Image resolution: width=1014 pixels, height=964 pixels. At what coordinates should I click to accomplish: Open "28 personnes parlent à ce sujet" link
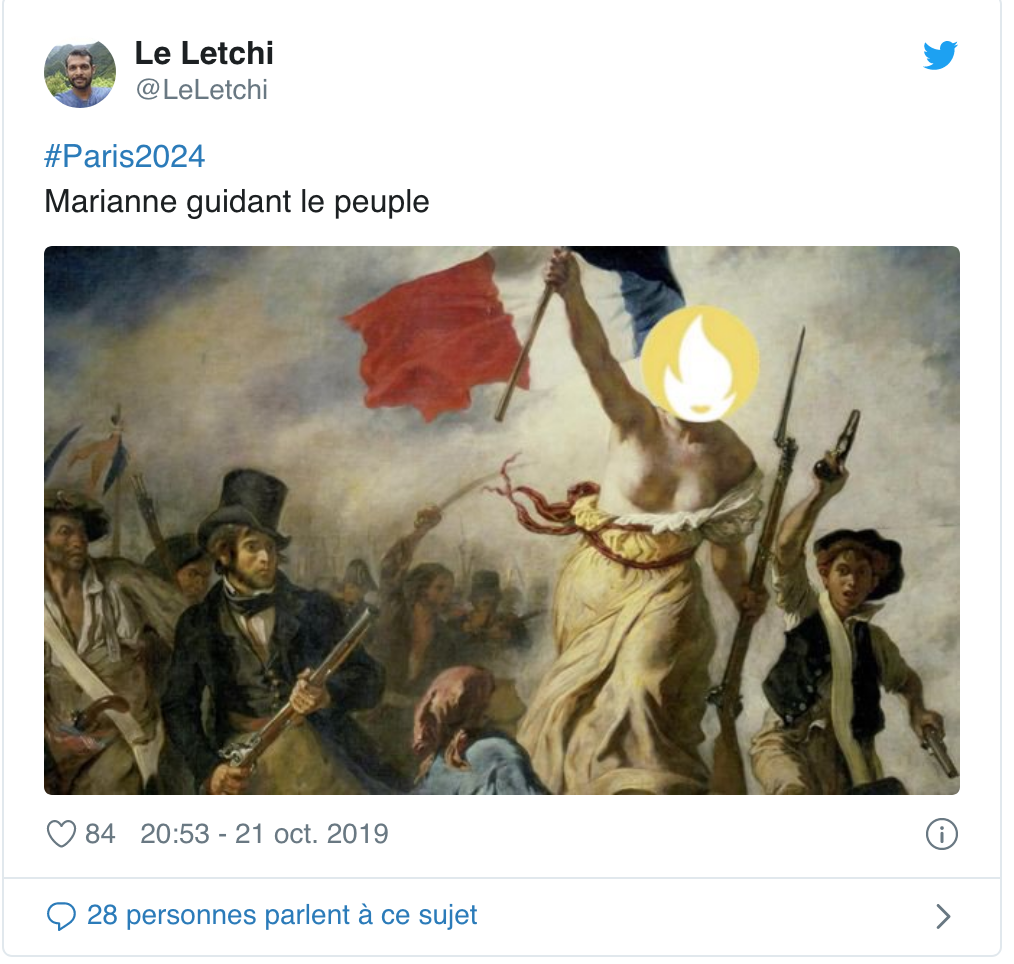tap(282, 915)
